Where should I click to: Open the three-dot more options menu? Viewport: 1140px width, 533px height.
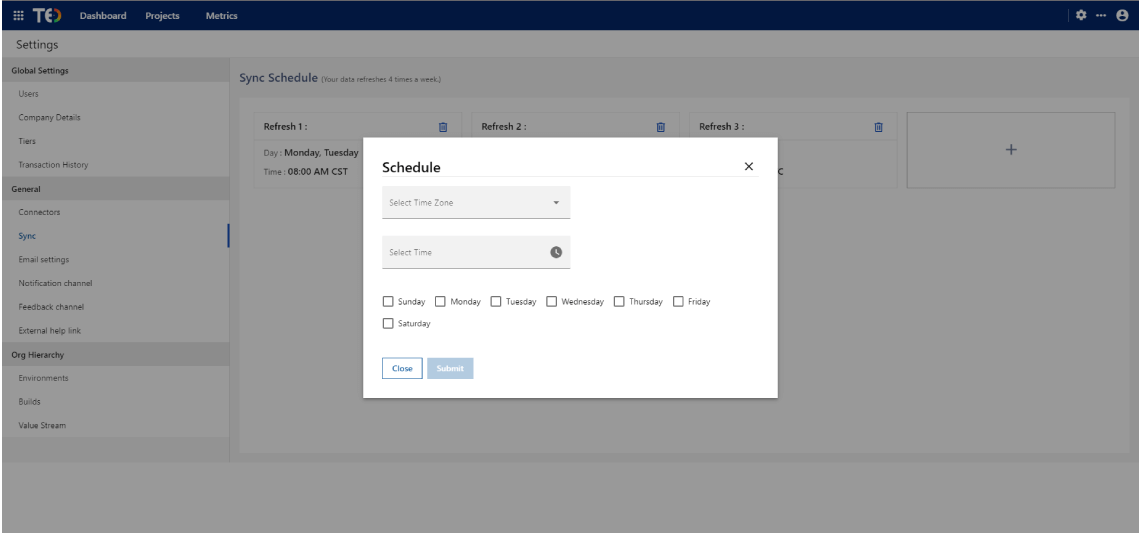click(x=1101, y=16)
